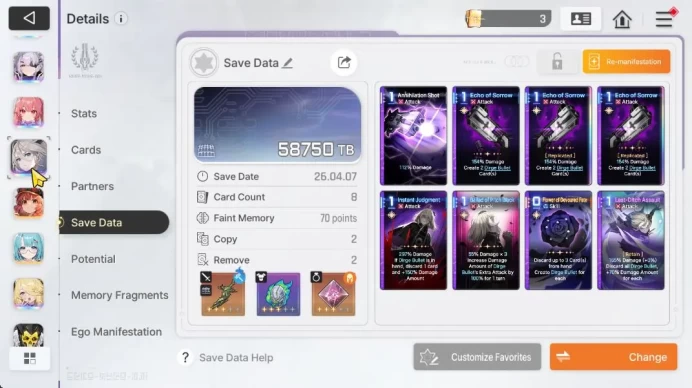This screenshot has width=692, height=388.
Task: Select the blonde character portrait
Action: 28,294
